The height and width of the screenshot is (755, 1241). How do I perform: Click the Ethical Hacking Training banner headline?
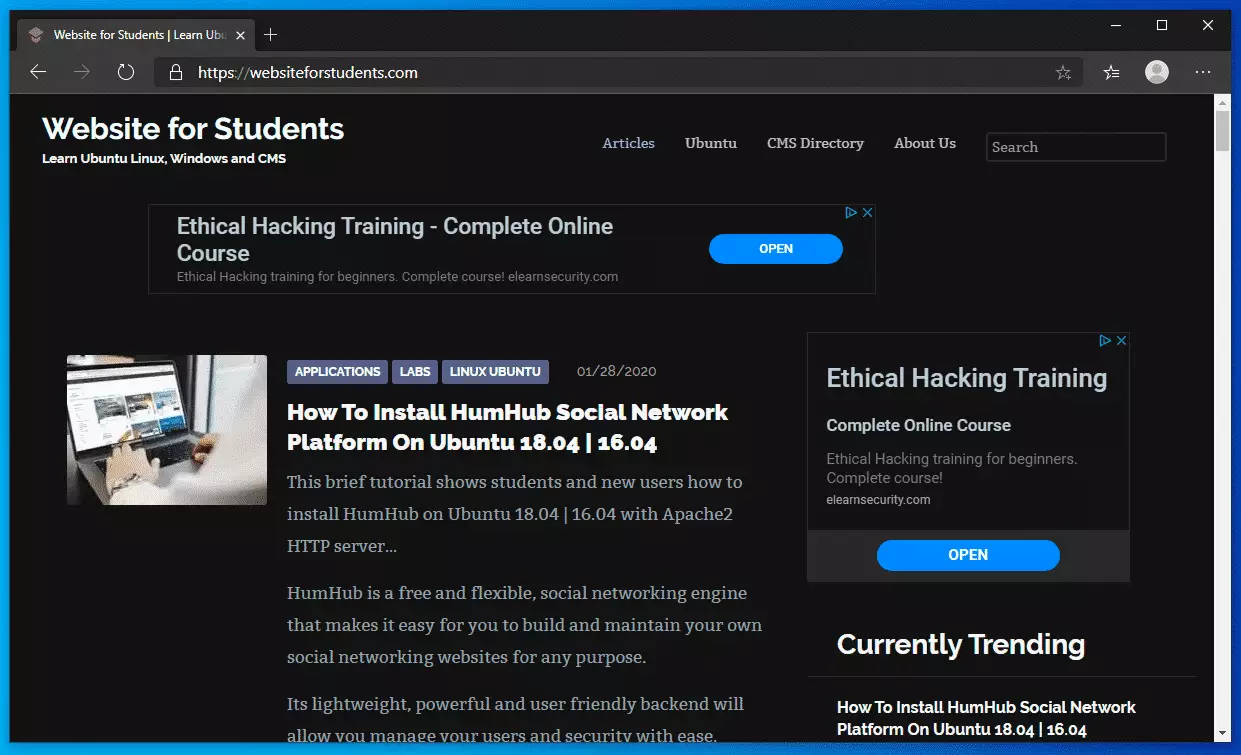[395, 239]
